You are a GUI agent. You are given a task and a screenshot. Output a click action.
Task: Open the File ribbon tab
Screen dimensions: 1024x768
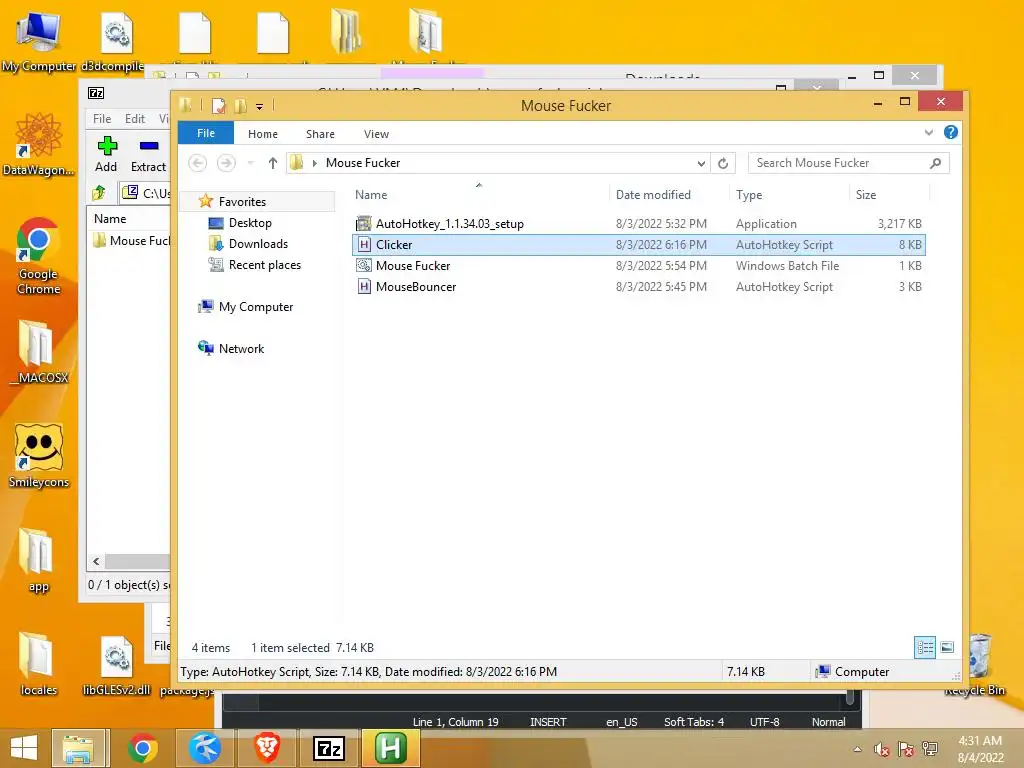pos(206,133)
